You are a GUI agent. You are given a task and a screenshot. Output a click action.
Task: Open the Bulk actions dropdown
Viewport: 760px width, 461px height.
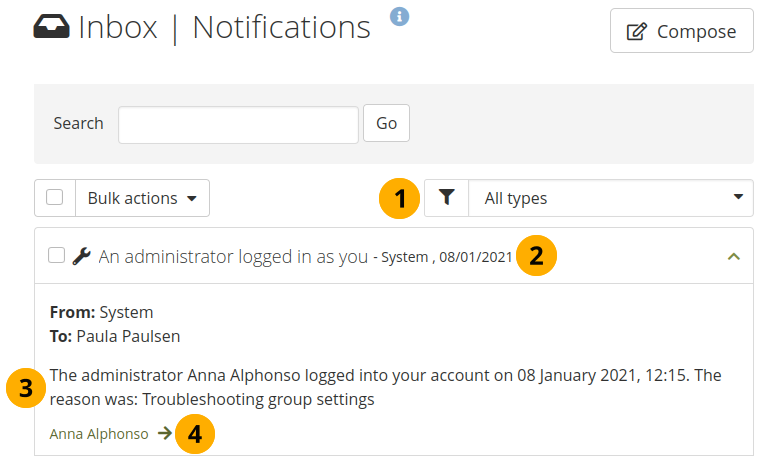tap(142, 198)
